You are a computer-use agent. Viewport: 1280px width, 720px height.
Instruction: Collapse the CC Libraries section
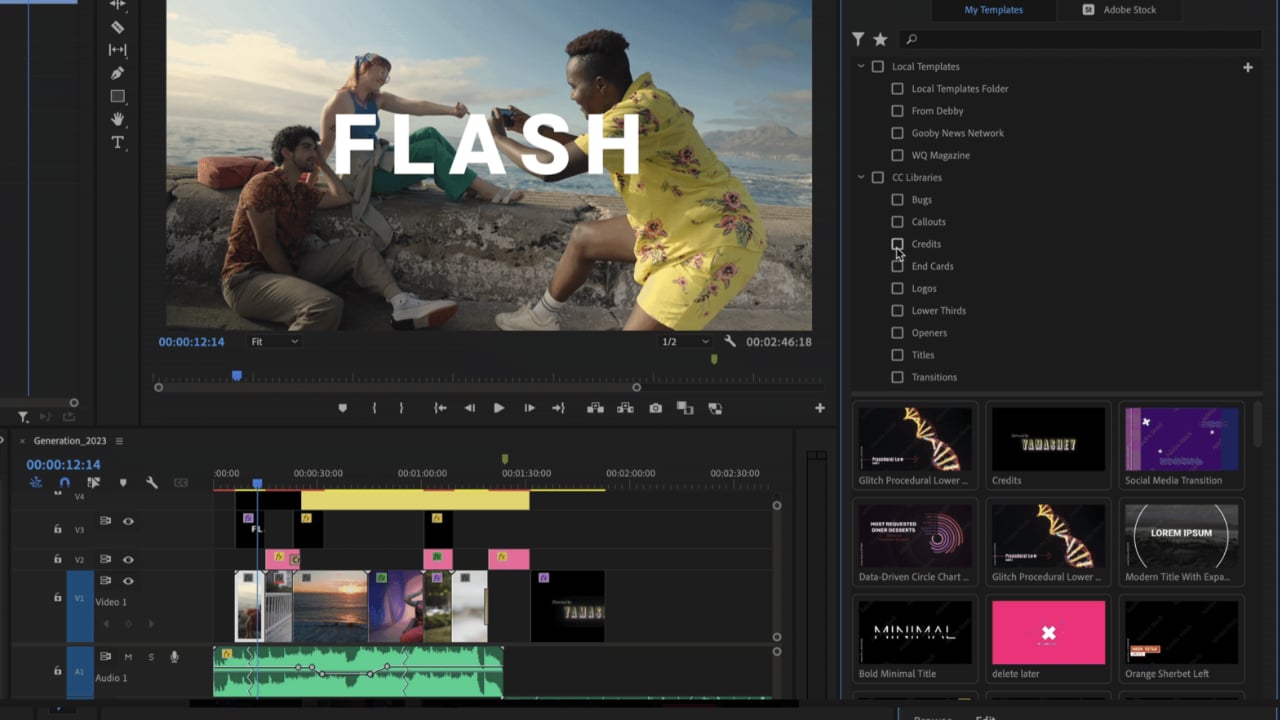coord(860,177)
